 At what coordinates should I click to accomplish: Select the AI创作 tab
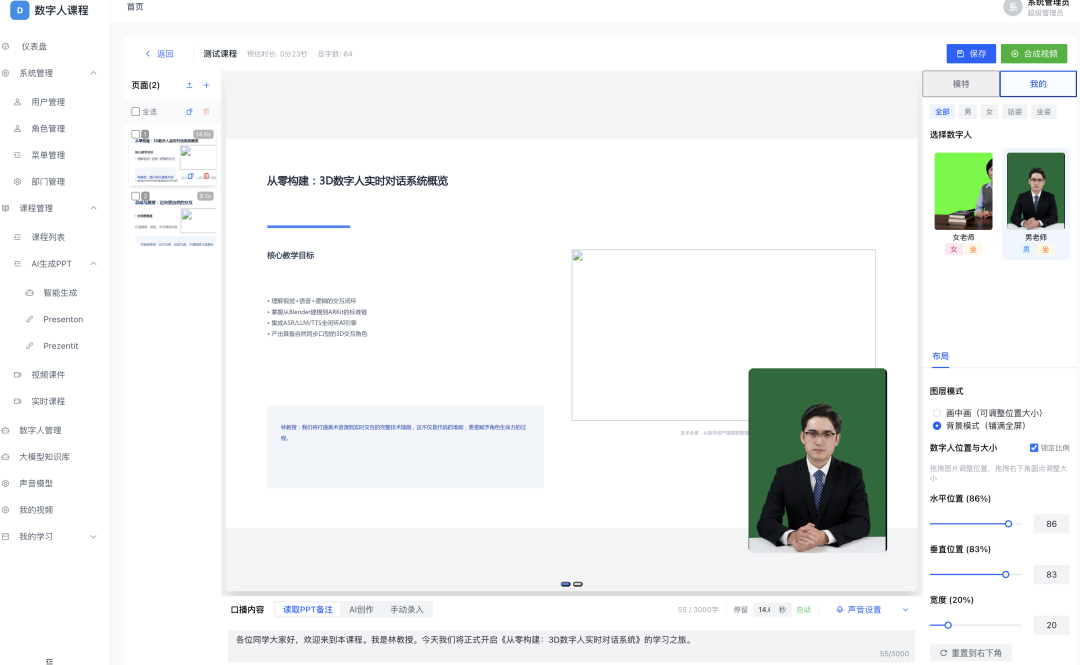point(361,610)
